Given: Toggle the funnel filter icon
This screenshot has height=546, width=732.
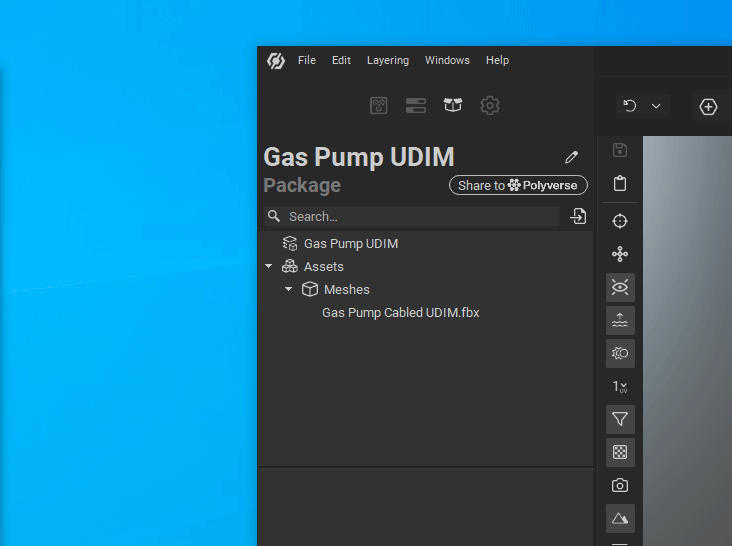Looking at the screenshot, I should pos(620,419).
